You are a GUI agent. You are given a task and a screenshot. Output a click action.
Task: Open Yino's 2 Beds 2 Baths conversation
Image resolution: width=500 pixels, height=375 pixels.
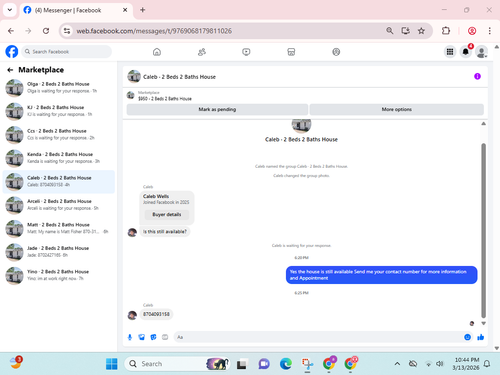59,275
